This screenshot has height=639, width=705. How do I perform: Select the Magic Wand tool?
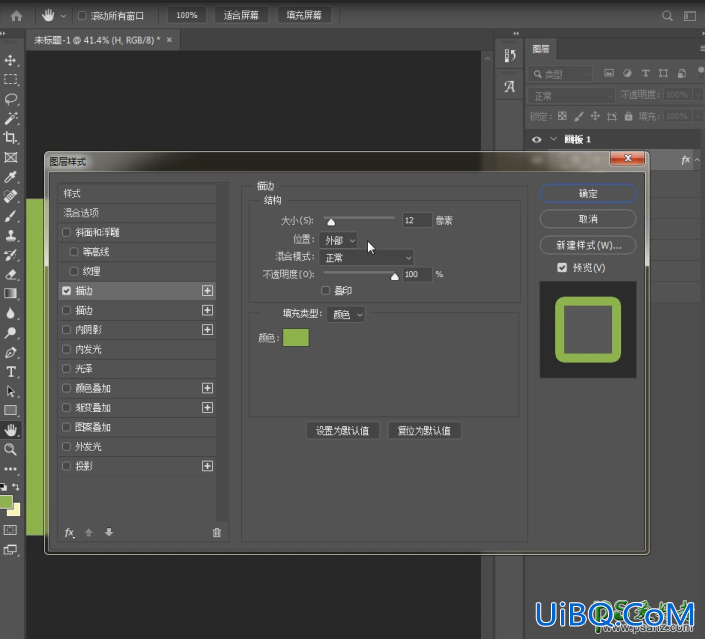[x=10, y=118]
